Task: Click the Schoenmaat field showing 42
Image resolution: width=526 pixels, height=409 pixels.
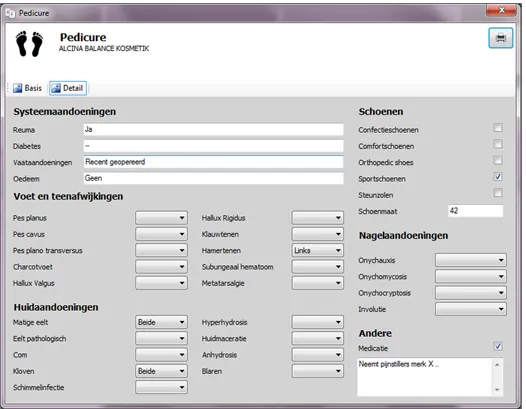Action: tap(475, 211)
